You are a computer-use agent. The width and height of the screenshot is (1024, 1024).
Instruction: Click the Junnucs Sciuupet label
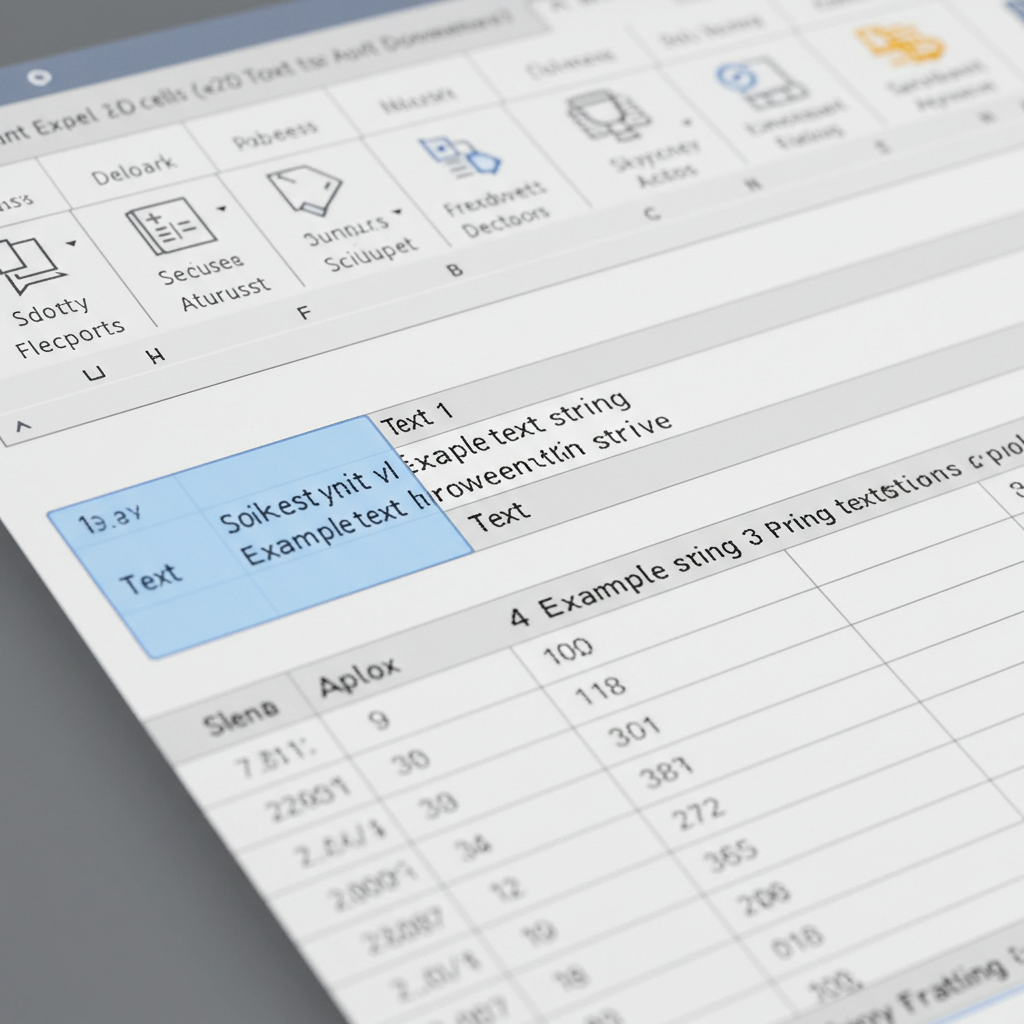360,243
